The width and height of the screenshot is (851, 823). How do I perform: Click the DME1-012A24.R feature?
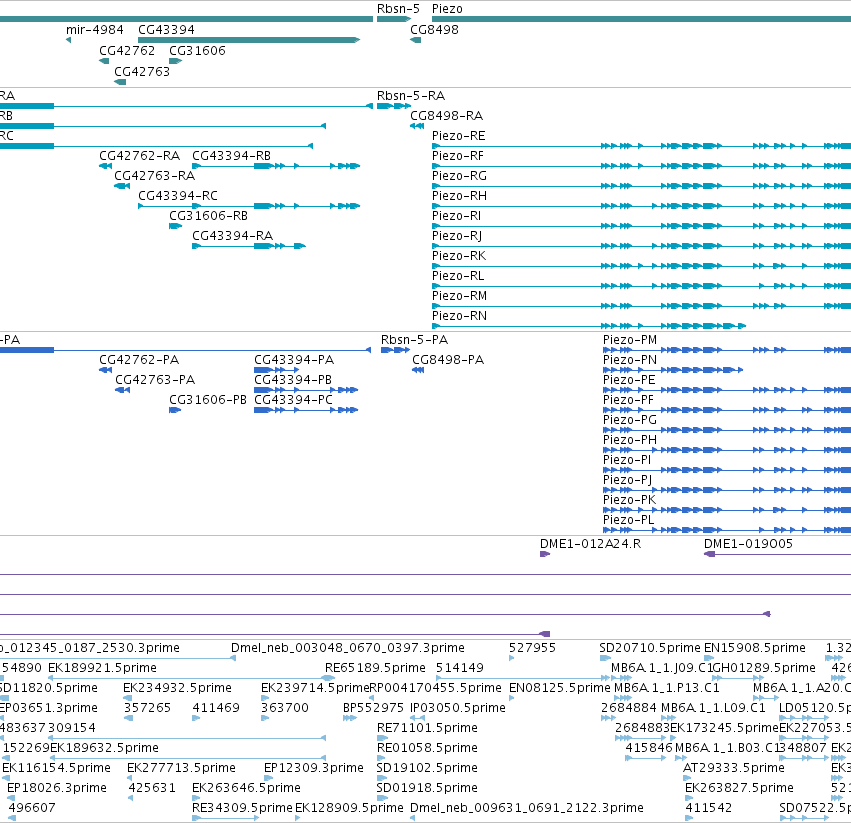[x=590, y=544]
